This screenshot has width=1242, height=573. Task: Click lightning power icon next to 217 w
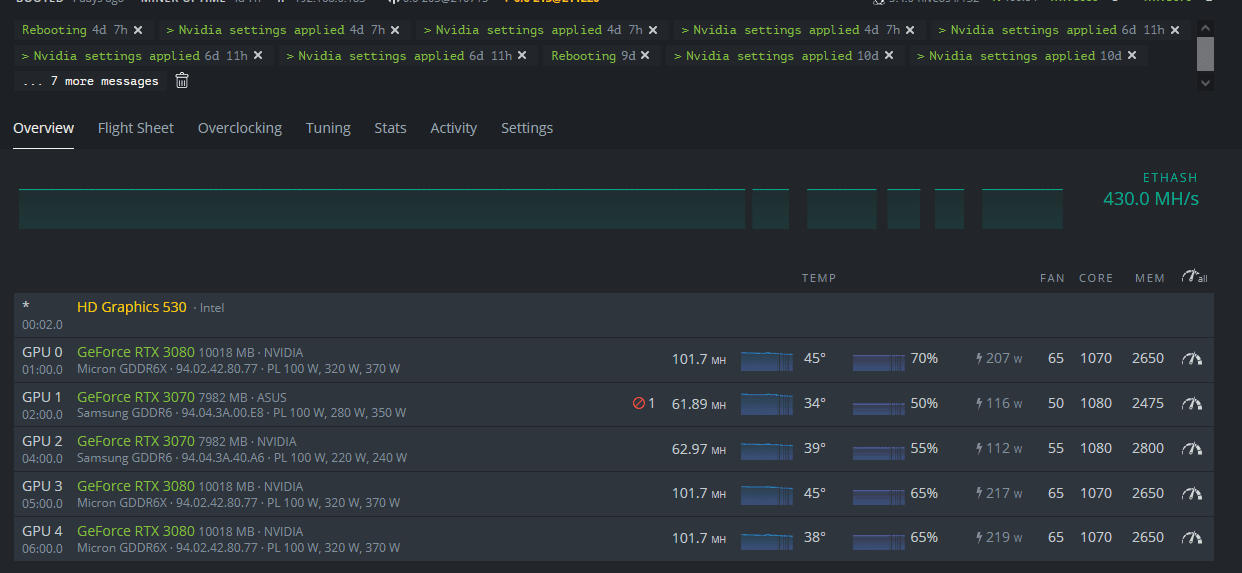coord(980,493)
